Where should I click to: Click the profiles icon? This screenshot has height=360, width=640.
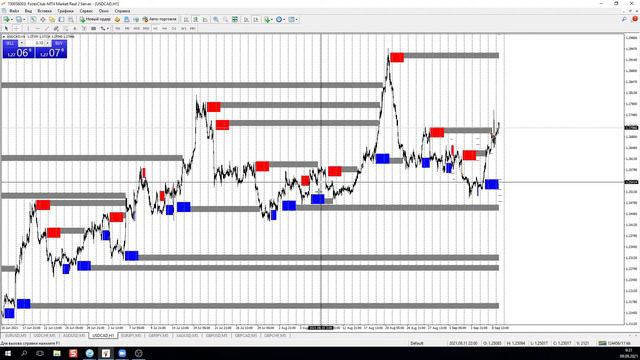(x=19, y=19)
